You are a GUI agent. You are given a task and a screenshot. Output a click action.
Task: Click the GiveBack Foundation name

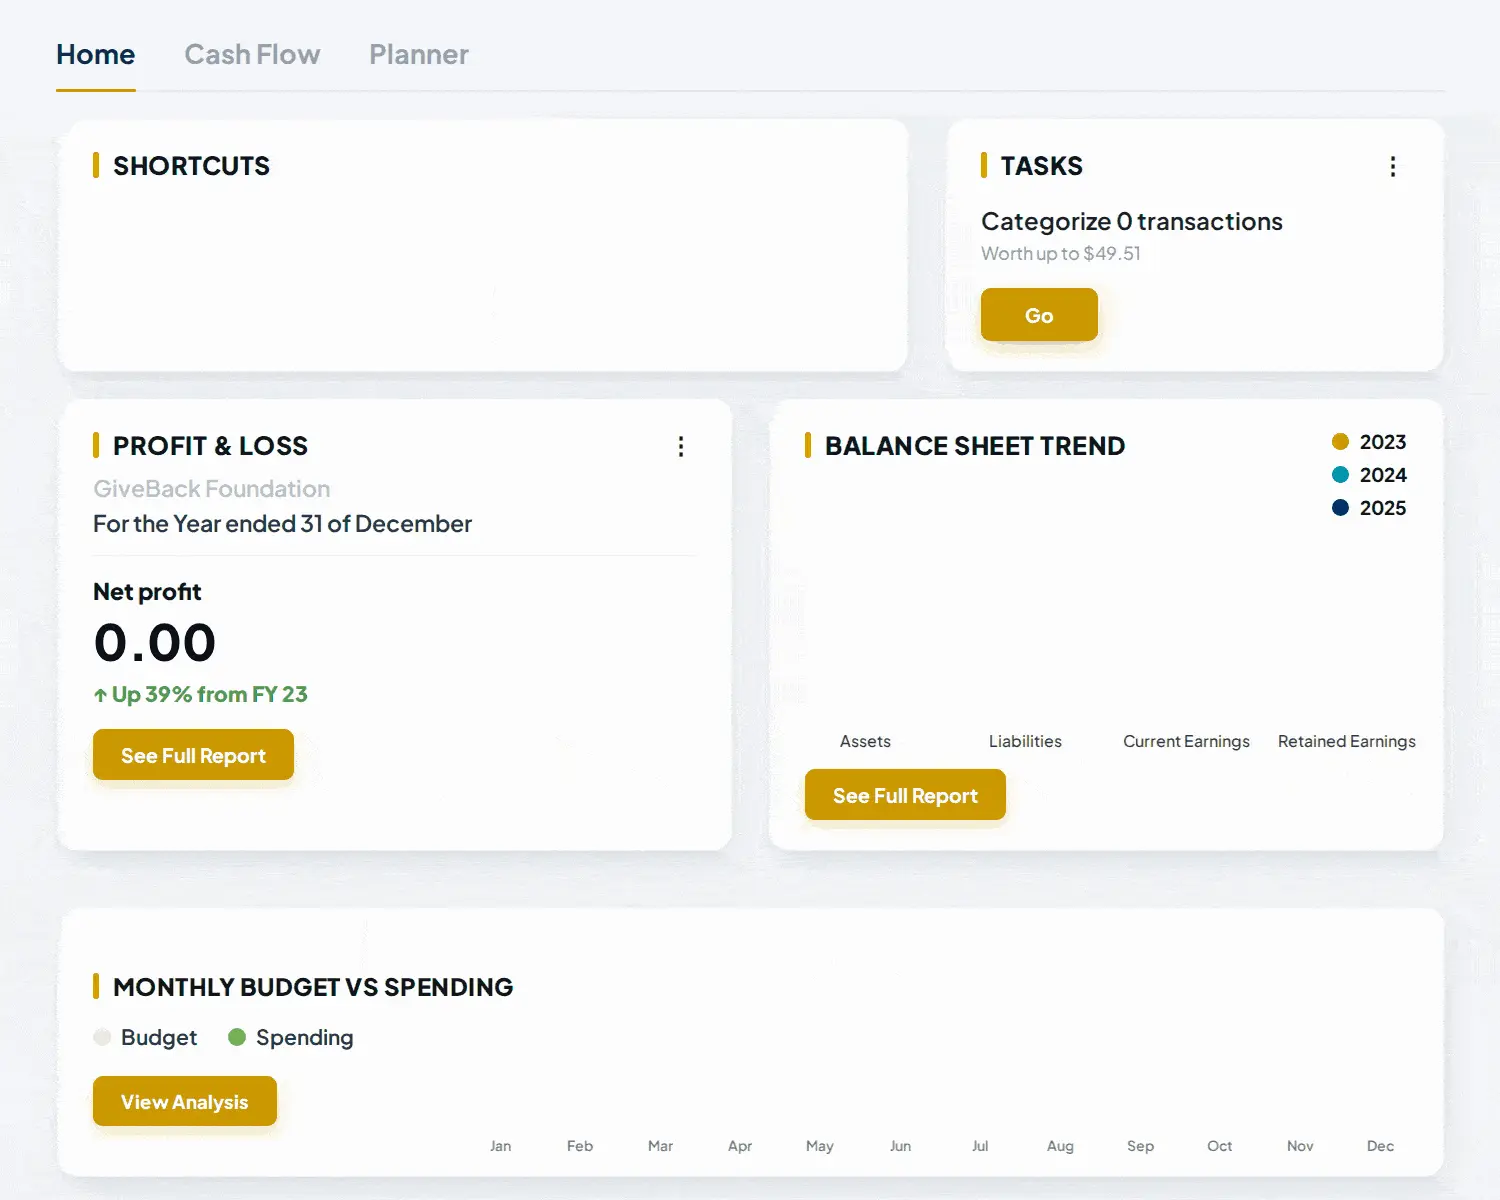point(212,489)
